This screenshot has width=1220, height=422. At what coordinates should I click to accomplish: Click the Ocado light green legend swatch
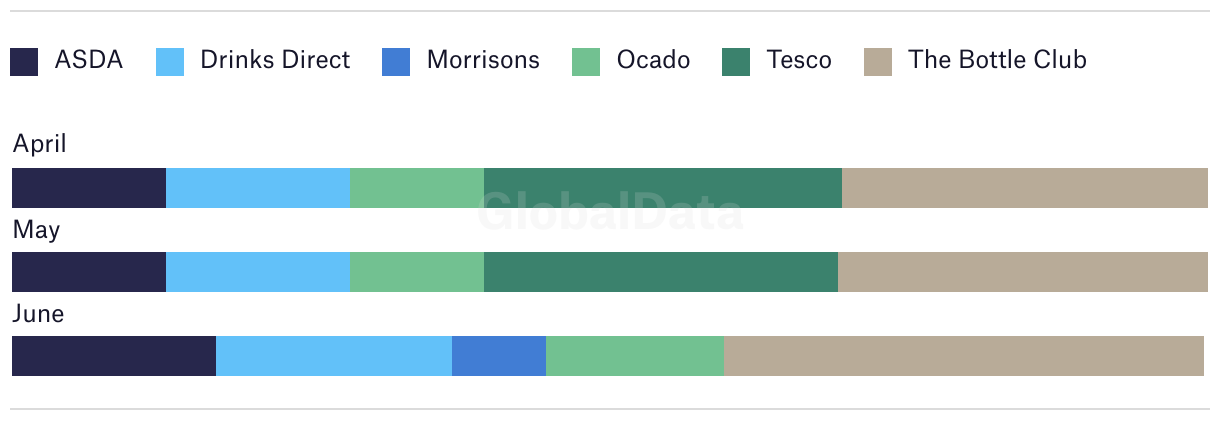pyautogui.click(x=586, y=62)
